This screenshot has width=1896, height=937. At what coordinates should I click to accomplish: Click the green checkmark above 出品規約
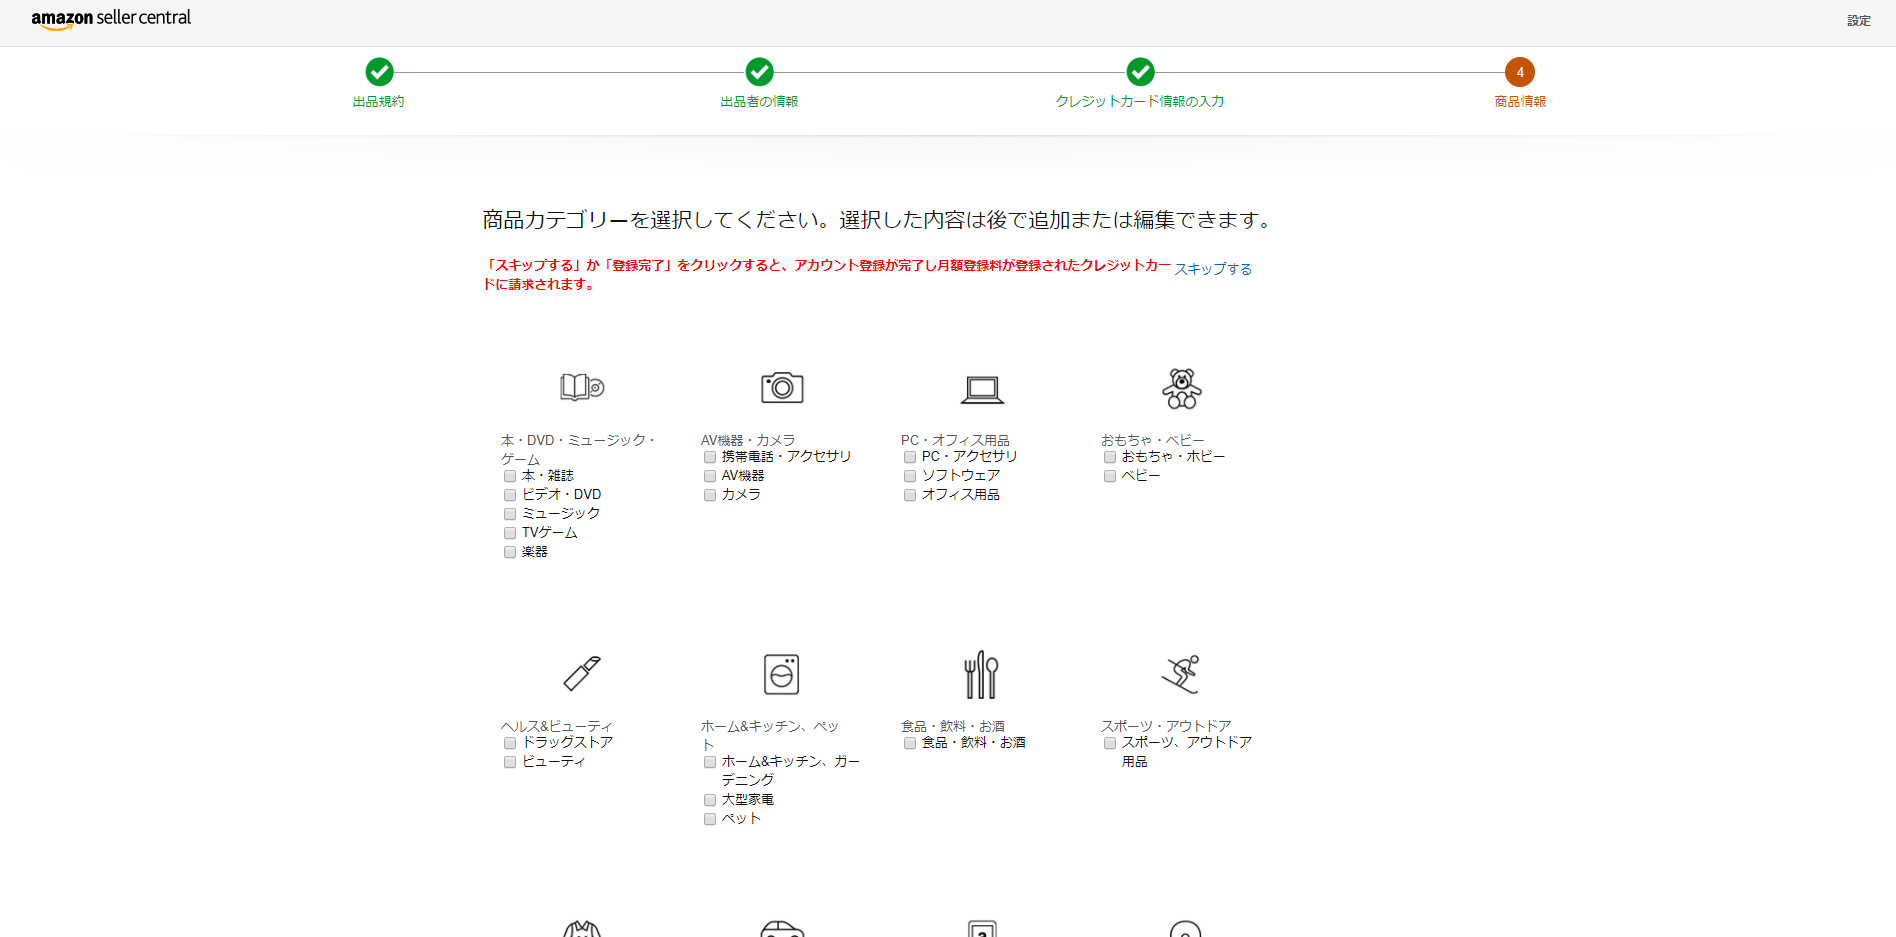coord(379,72)
